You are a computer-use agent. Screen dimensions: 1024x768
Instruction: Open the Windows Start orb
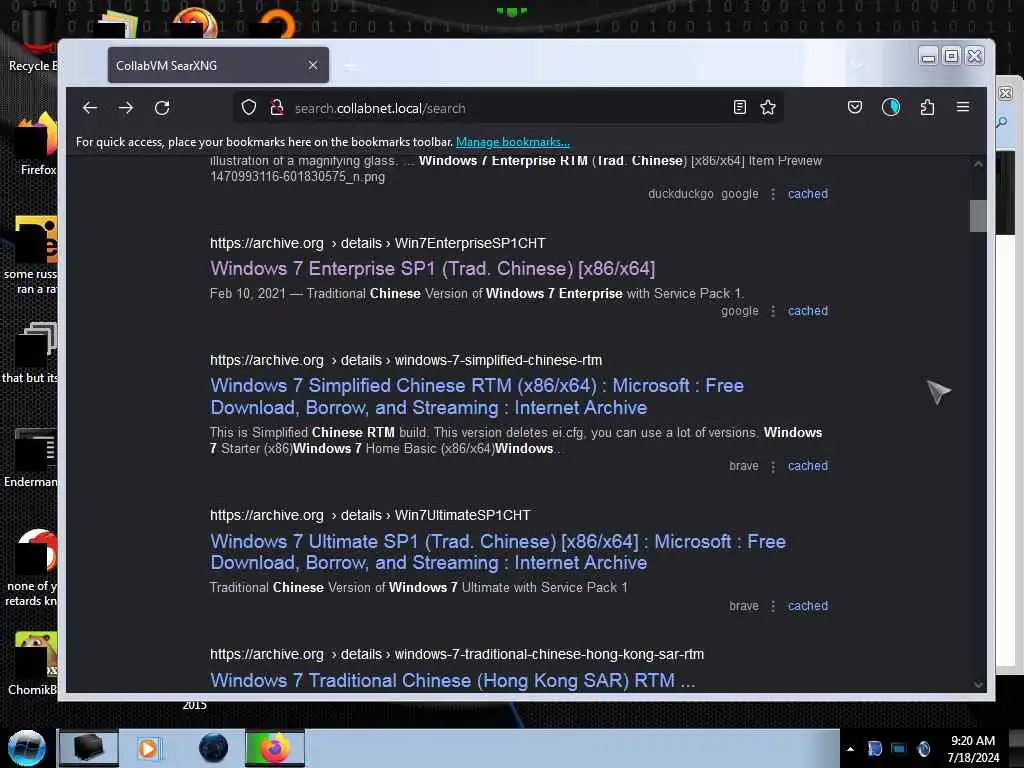(27, 748)
